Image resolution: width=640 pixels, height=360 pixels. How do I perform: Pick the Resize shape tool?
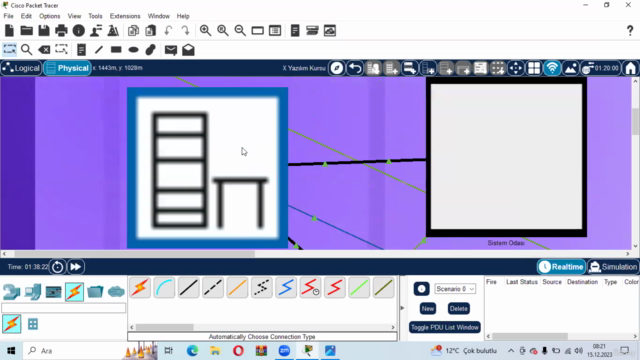point(61,50)
